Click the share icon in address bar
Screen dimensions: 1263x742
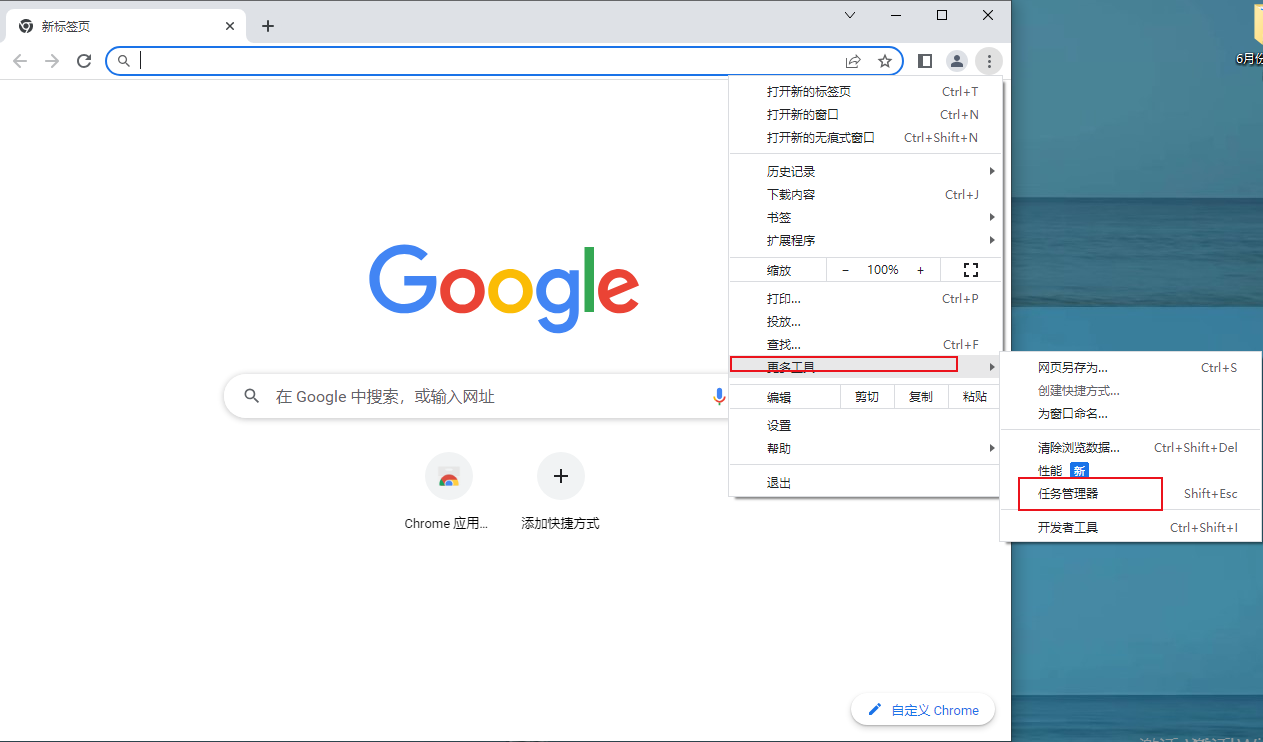click(x=853, y=61)
